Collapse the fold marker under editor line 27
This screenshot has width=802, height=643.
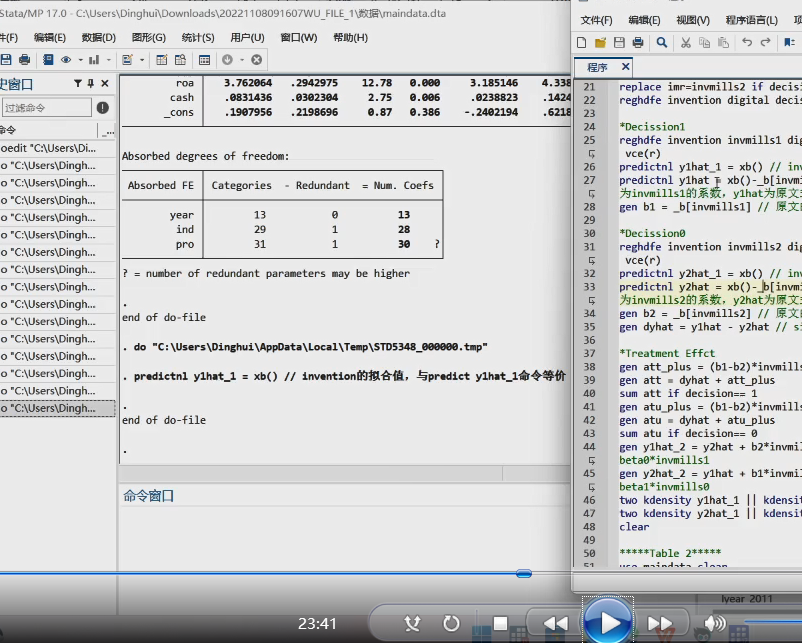(x=591, y=193)
